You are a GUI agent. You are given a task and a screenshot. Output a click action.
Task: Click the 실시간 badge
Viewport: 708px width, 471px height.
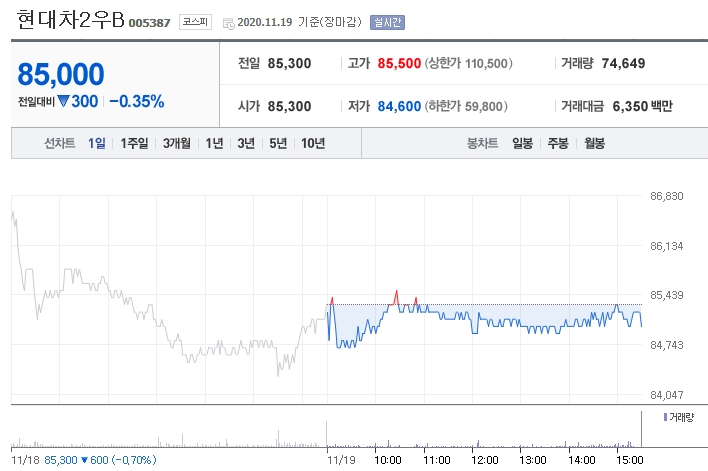[387, 22]
